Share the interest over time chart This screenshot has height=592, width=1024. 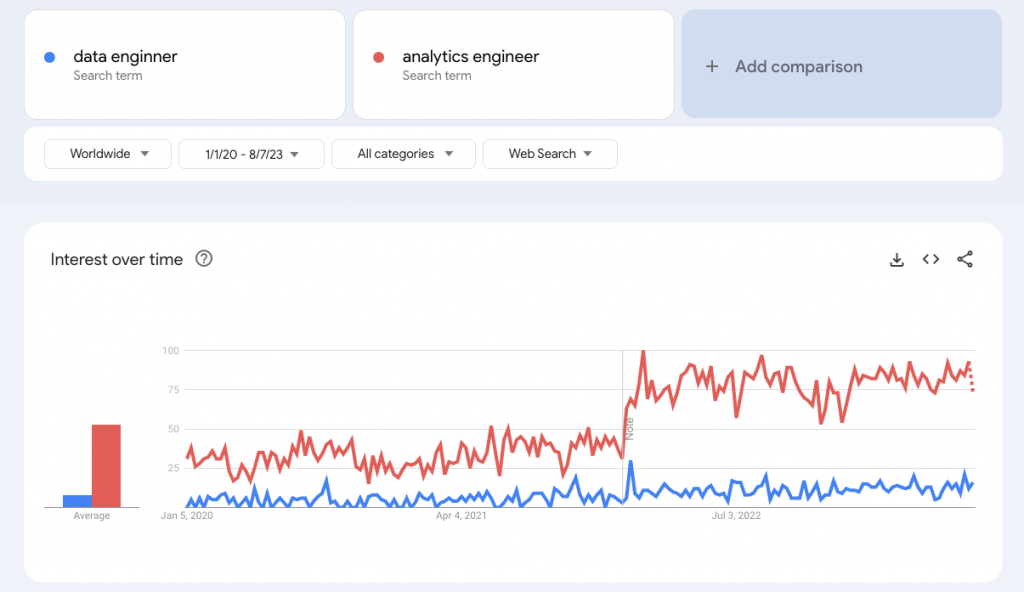tap(965, 260)
